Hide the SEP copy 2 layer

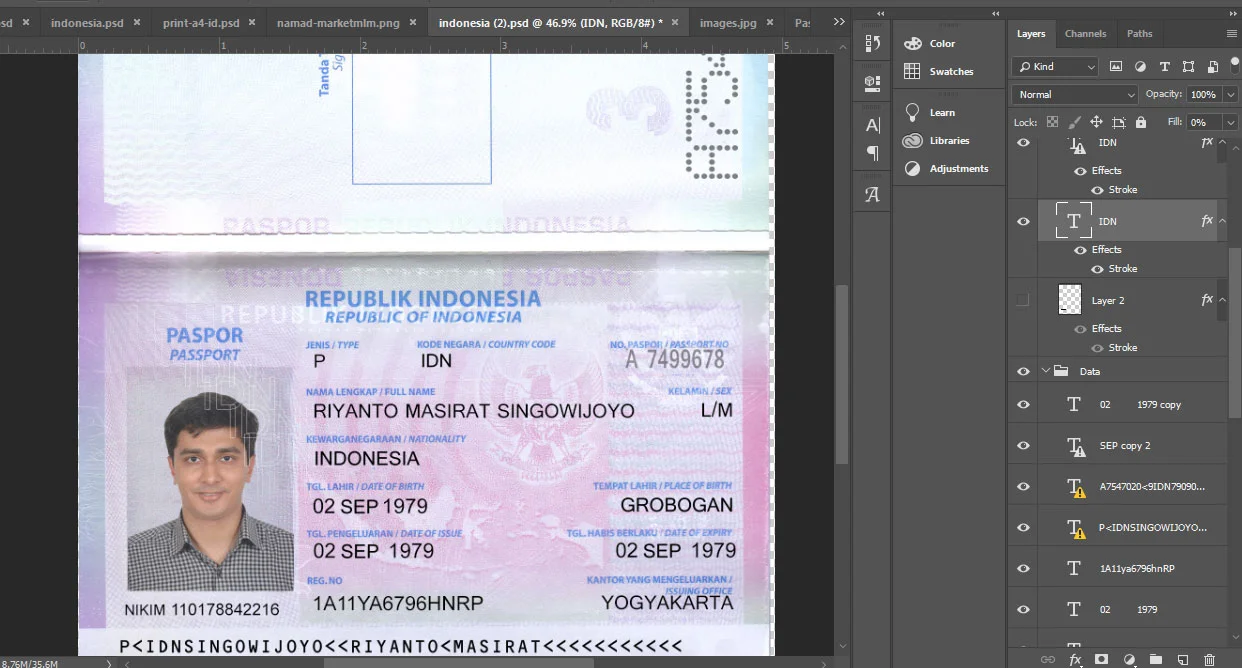click(x=1023, y=446)
